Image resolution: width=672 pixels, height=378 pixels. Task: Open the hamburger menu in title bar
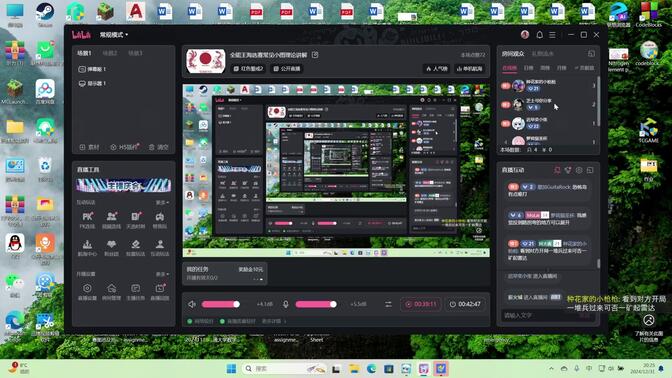(552, 35)
